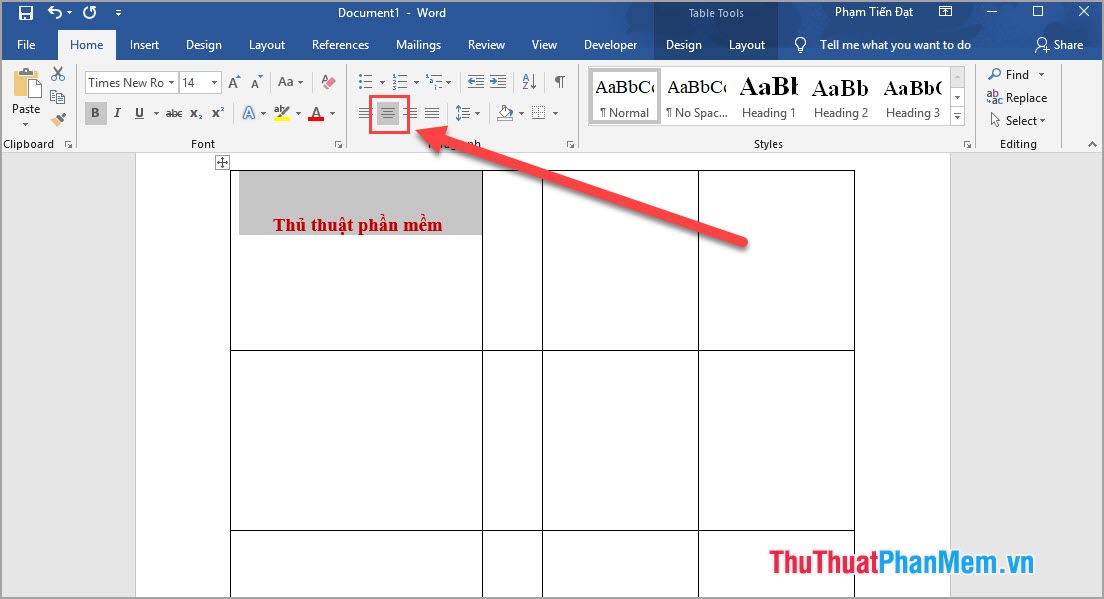Click the Repeat action icon

pos(89,12)
